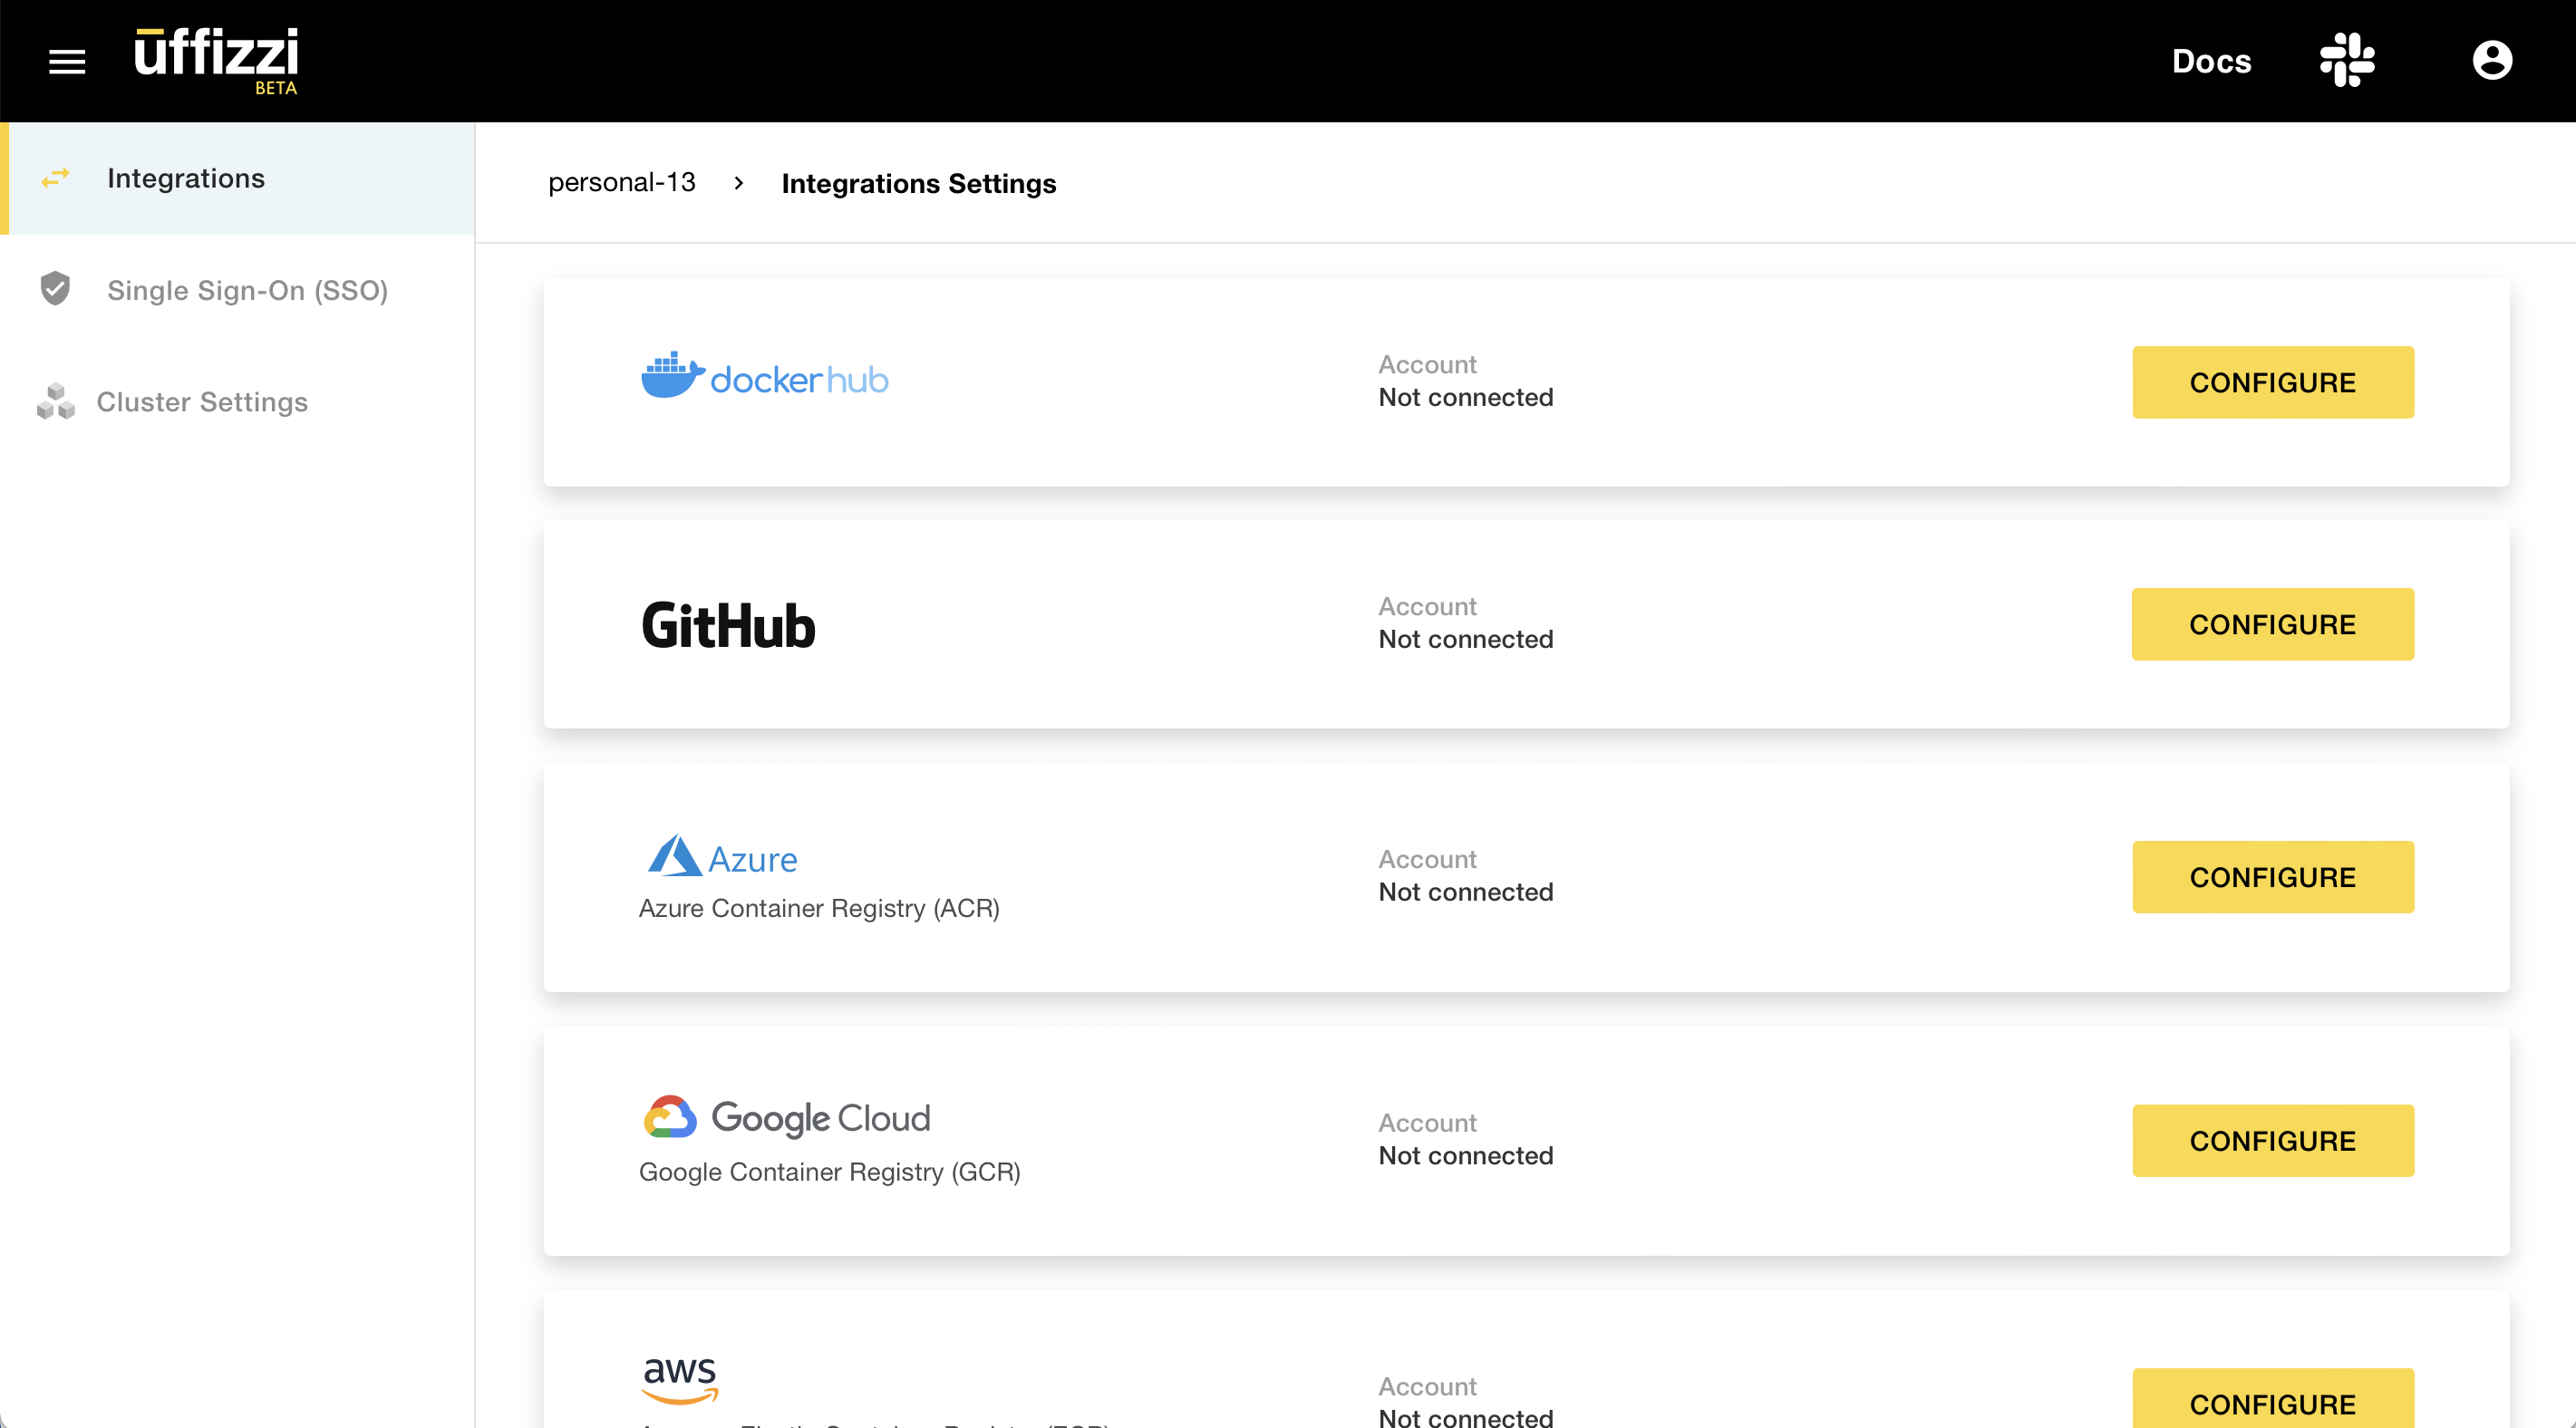2576x1428 pixels.
Task: Click the GitHub logo
Action: (x=728, y=626)
